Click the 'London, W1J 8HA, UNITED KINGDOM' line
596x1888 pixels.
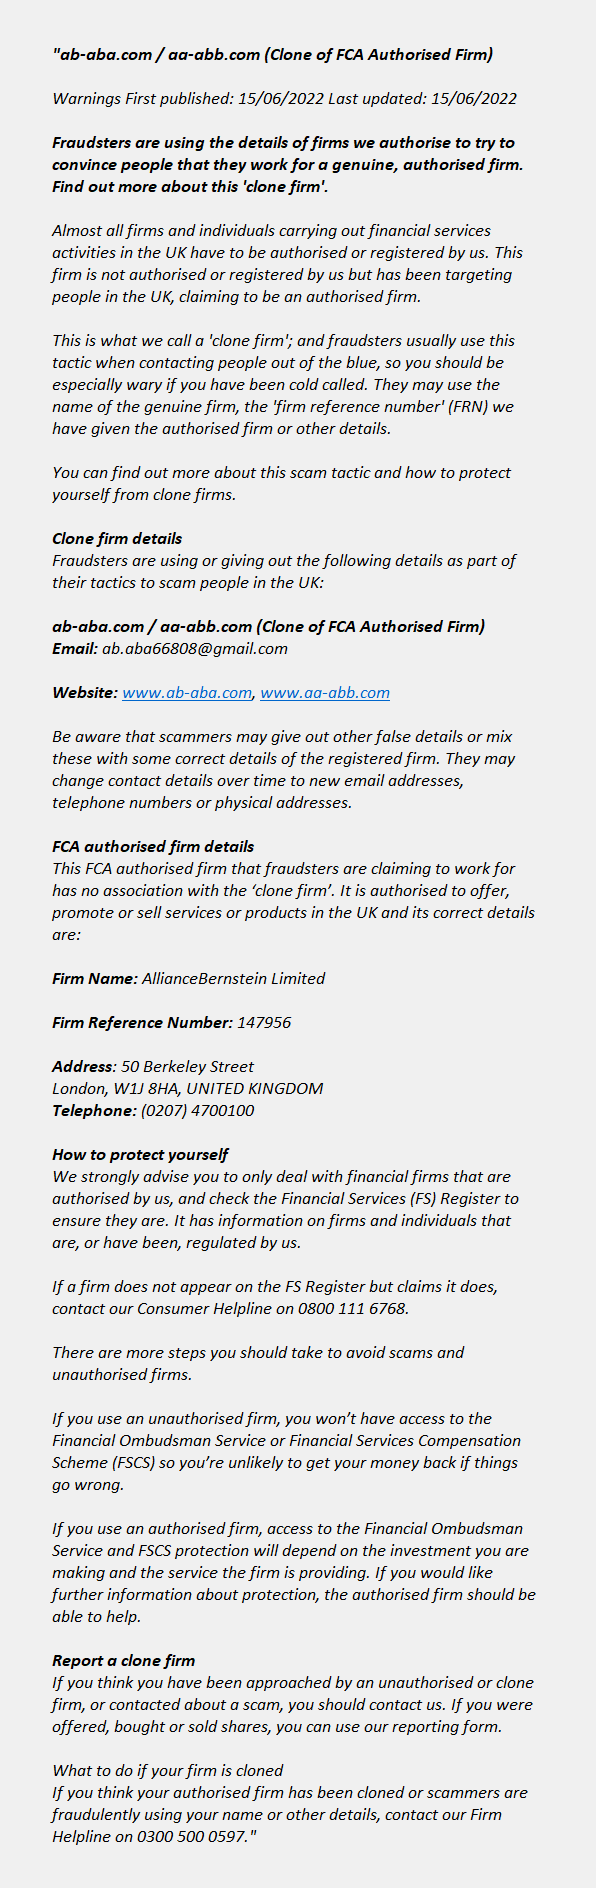[x=188, y=1088]
